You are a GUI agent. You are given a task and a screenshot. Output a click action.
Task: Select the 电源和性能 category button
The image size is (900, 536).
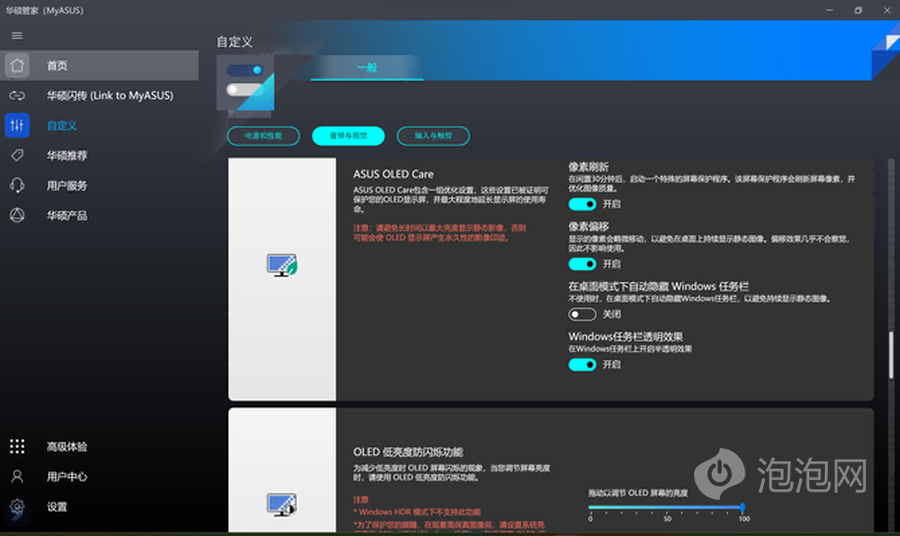[263, 136]
